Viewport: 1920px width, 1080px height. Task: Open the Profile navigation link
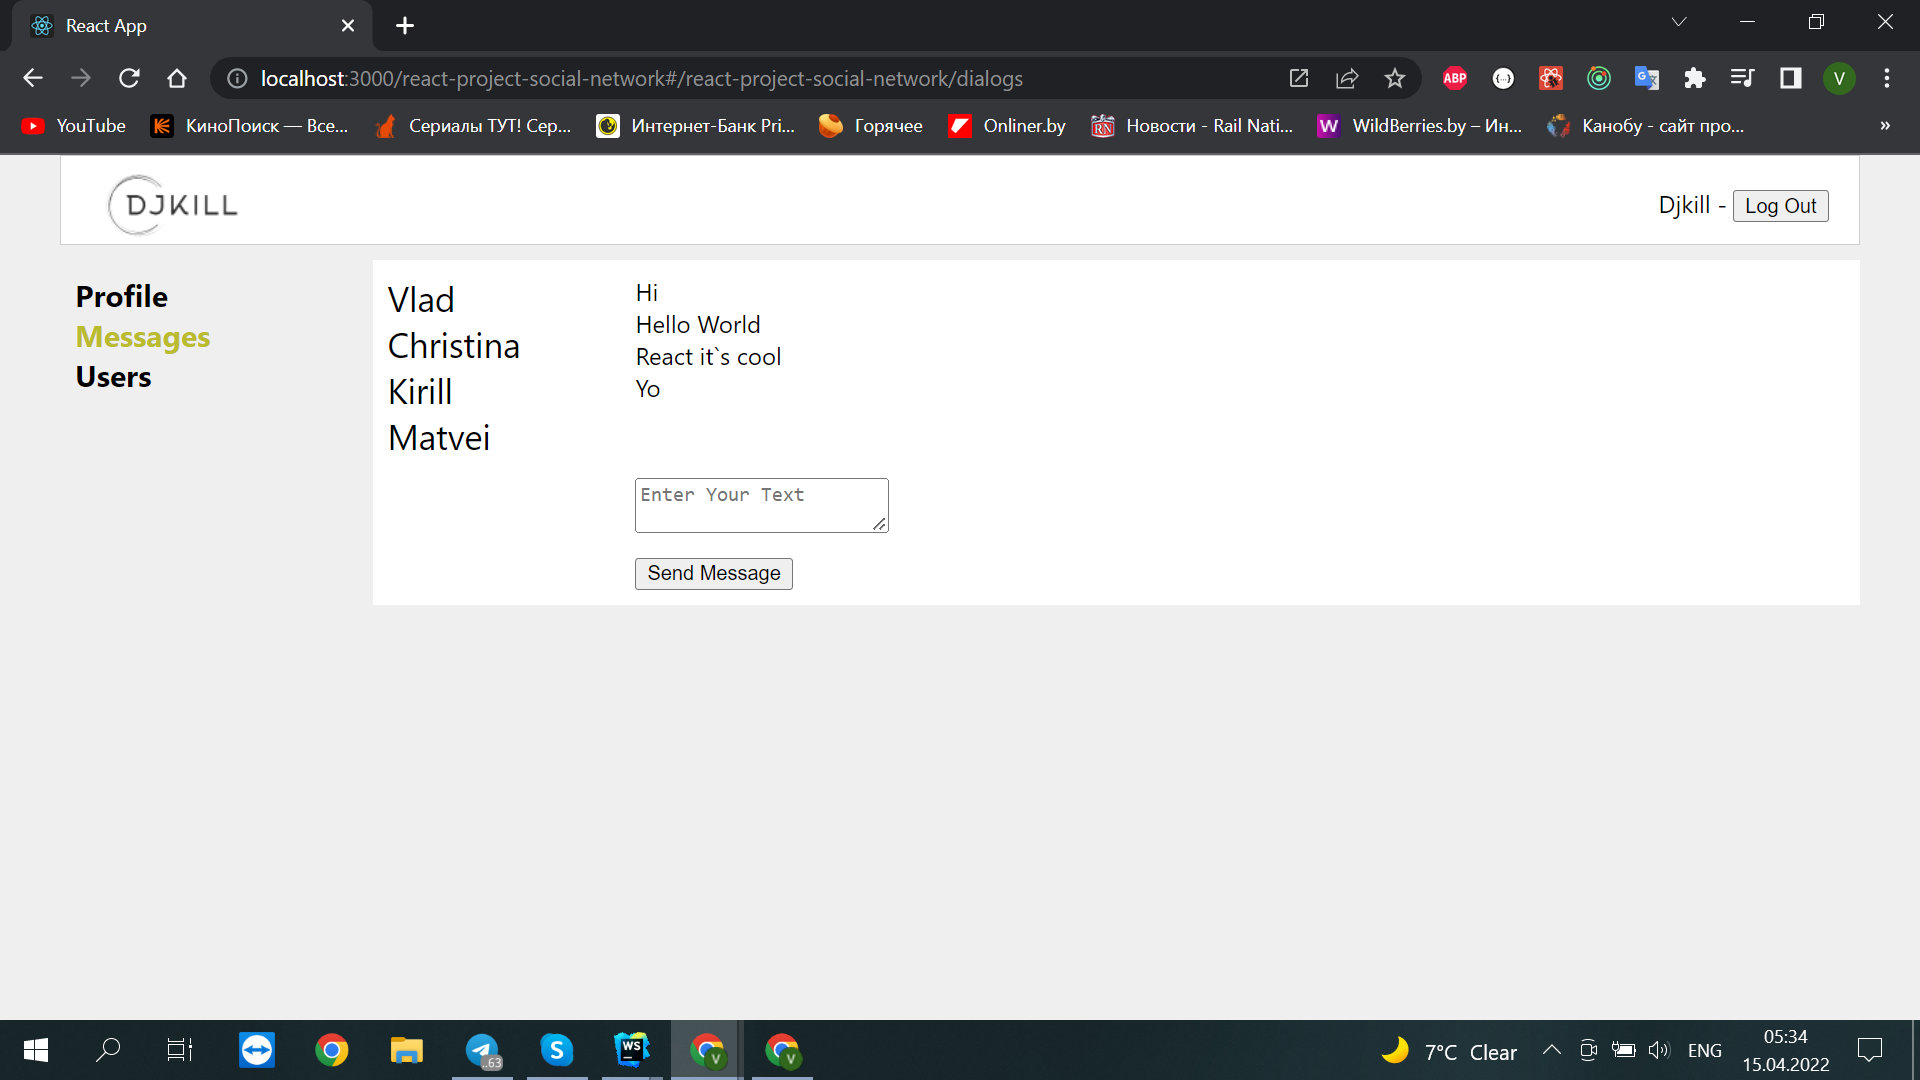pyautogui.click(x=122, y=296)
